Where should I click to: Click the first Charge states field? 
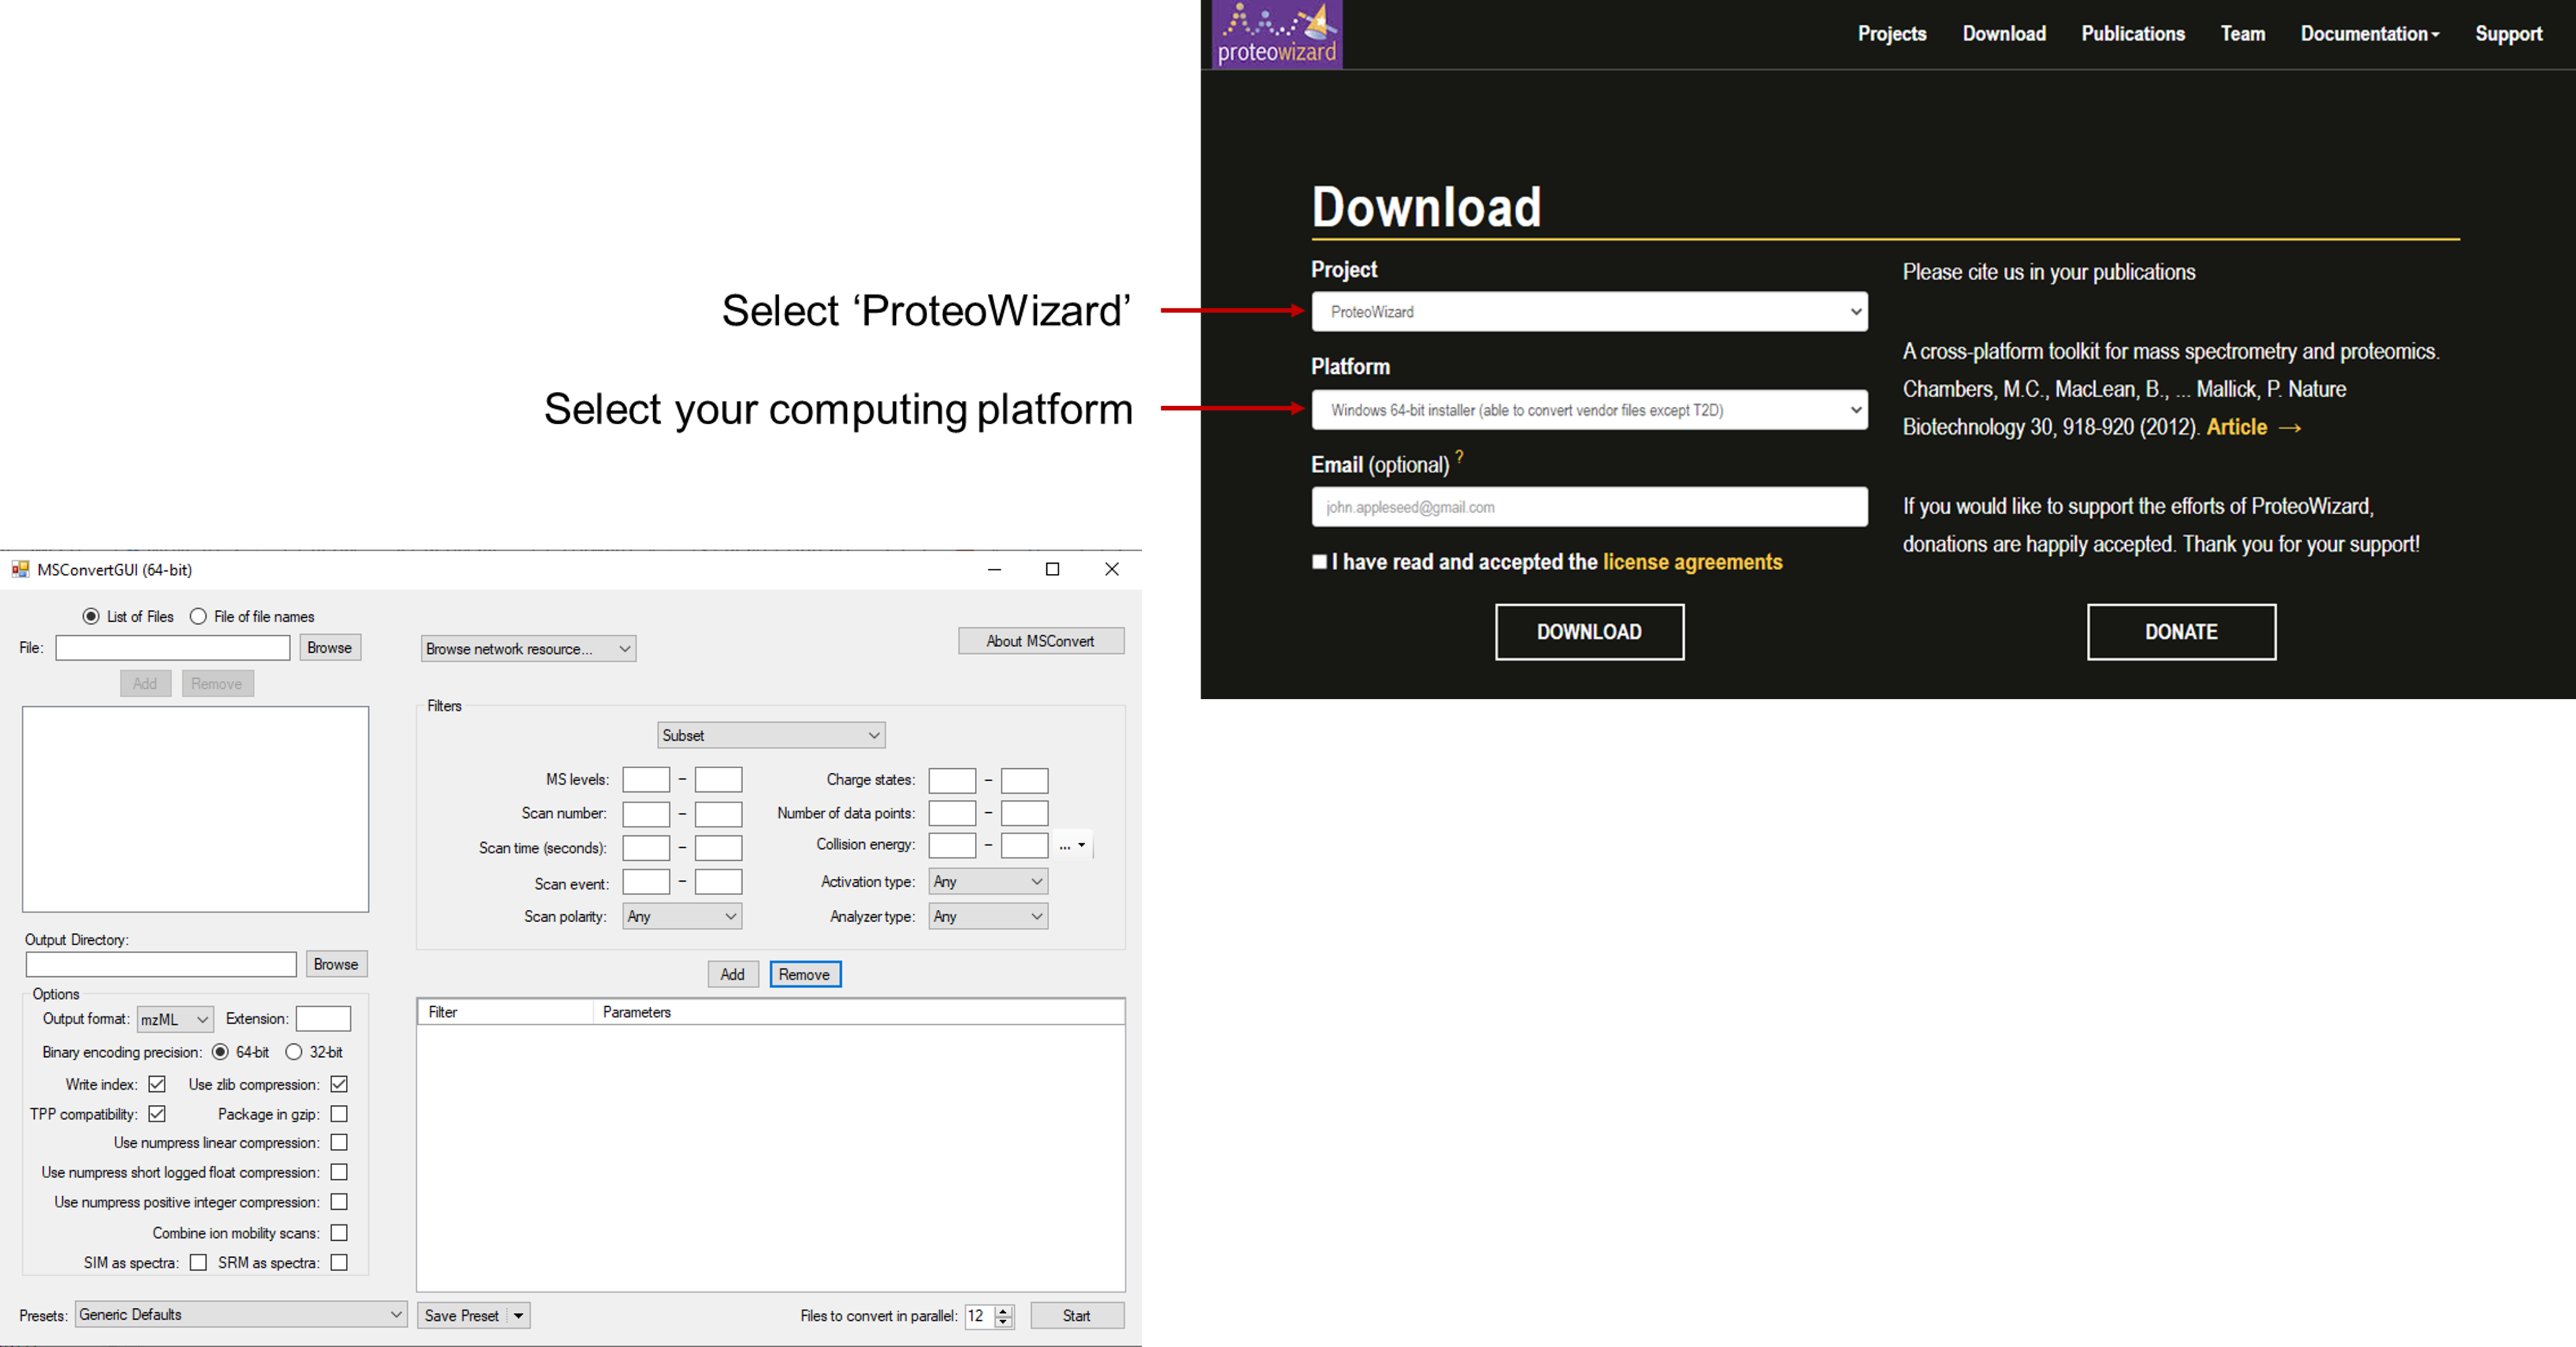[952, 780]
